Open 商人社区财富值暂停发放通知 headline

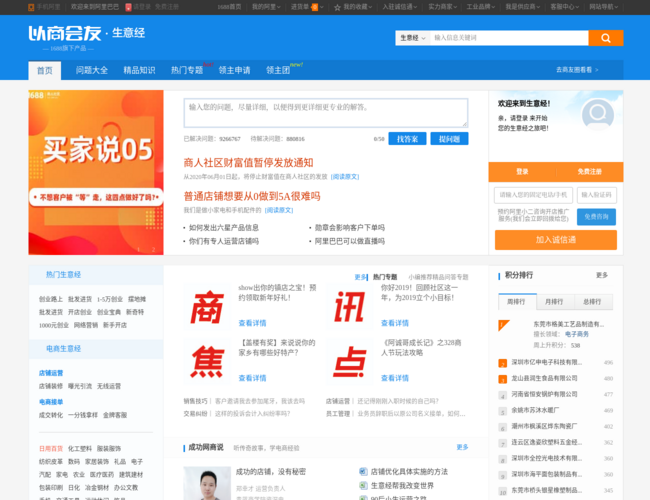248,163
